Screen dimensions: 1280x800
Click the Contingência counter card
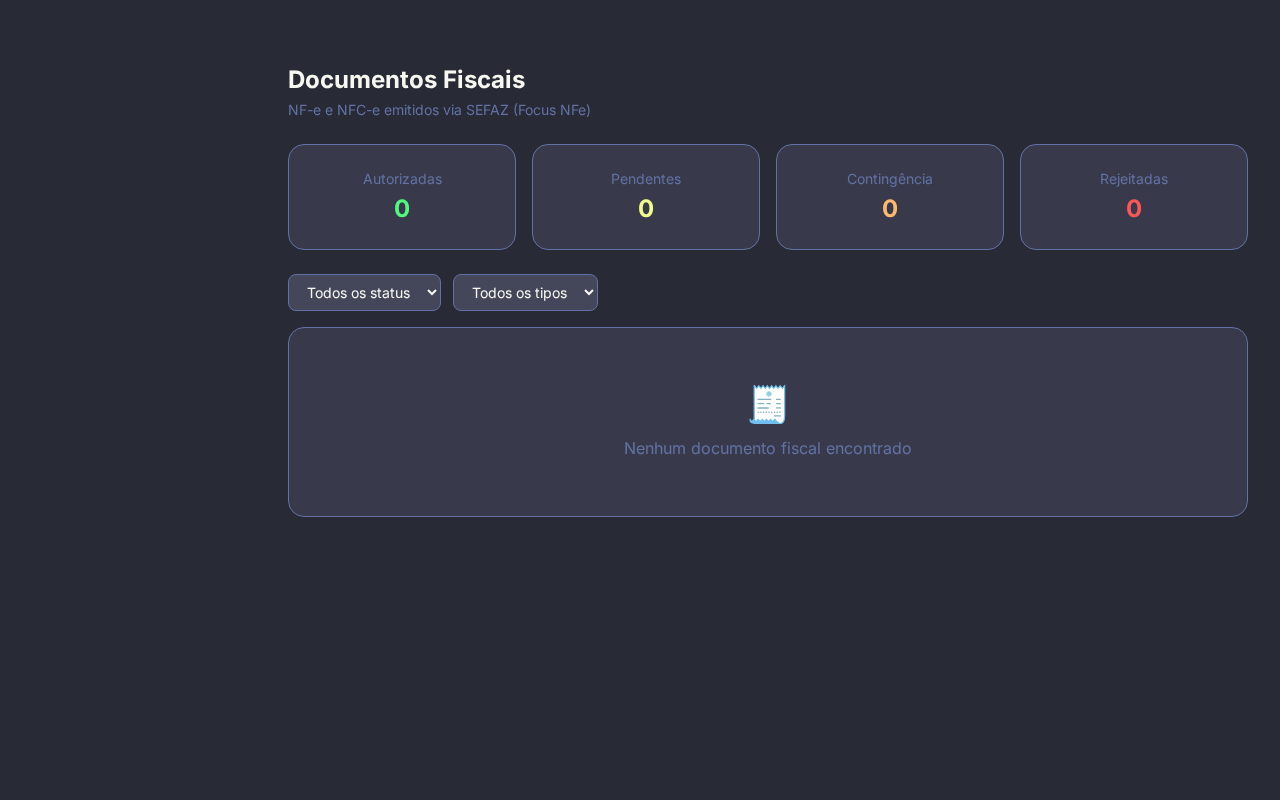pyautogui.click(x=890, y=197)
